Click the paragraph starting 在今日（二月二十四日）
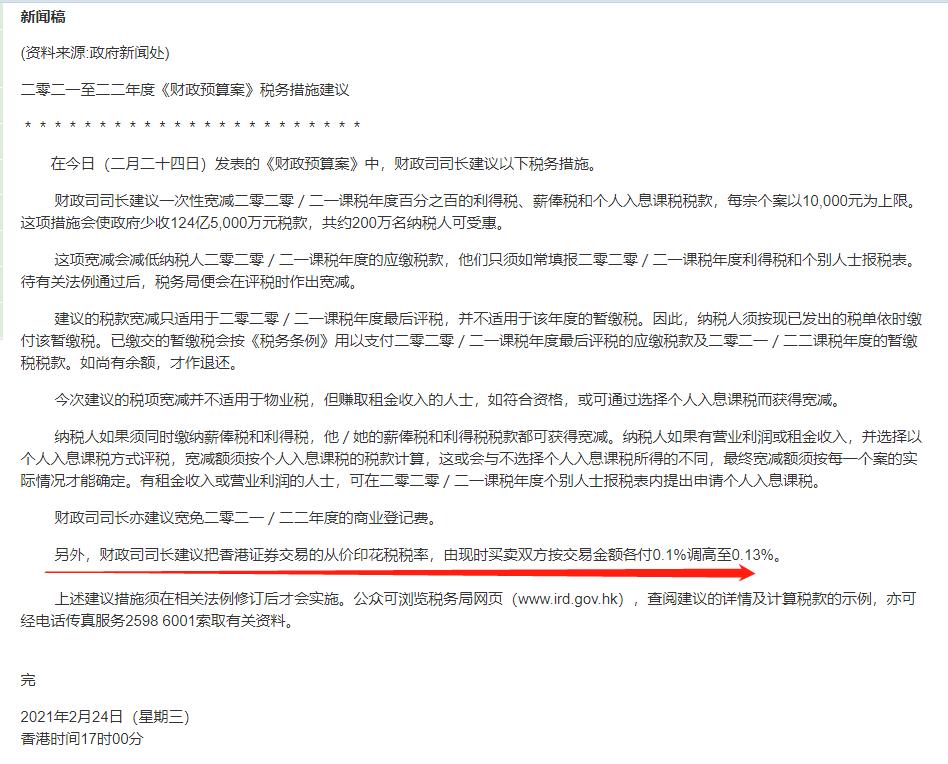Image resolution: width=948 pixels, height=764 pixels. tap(324, 164)
